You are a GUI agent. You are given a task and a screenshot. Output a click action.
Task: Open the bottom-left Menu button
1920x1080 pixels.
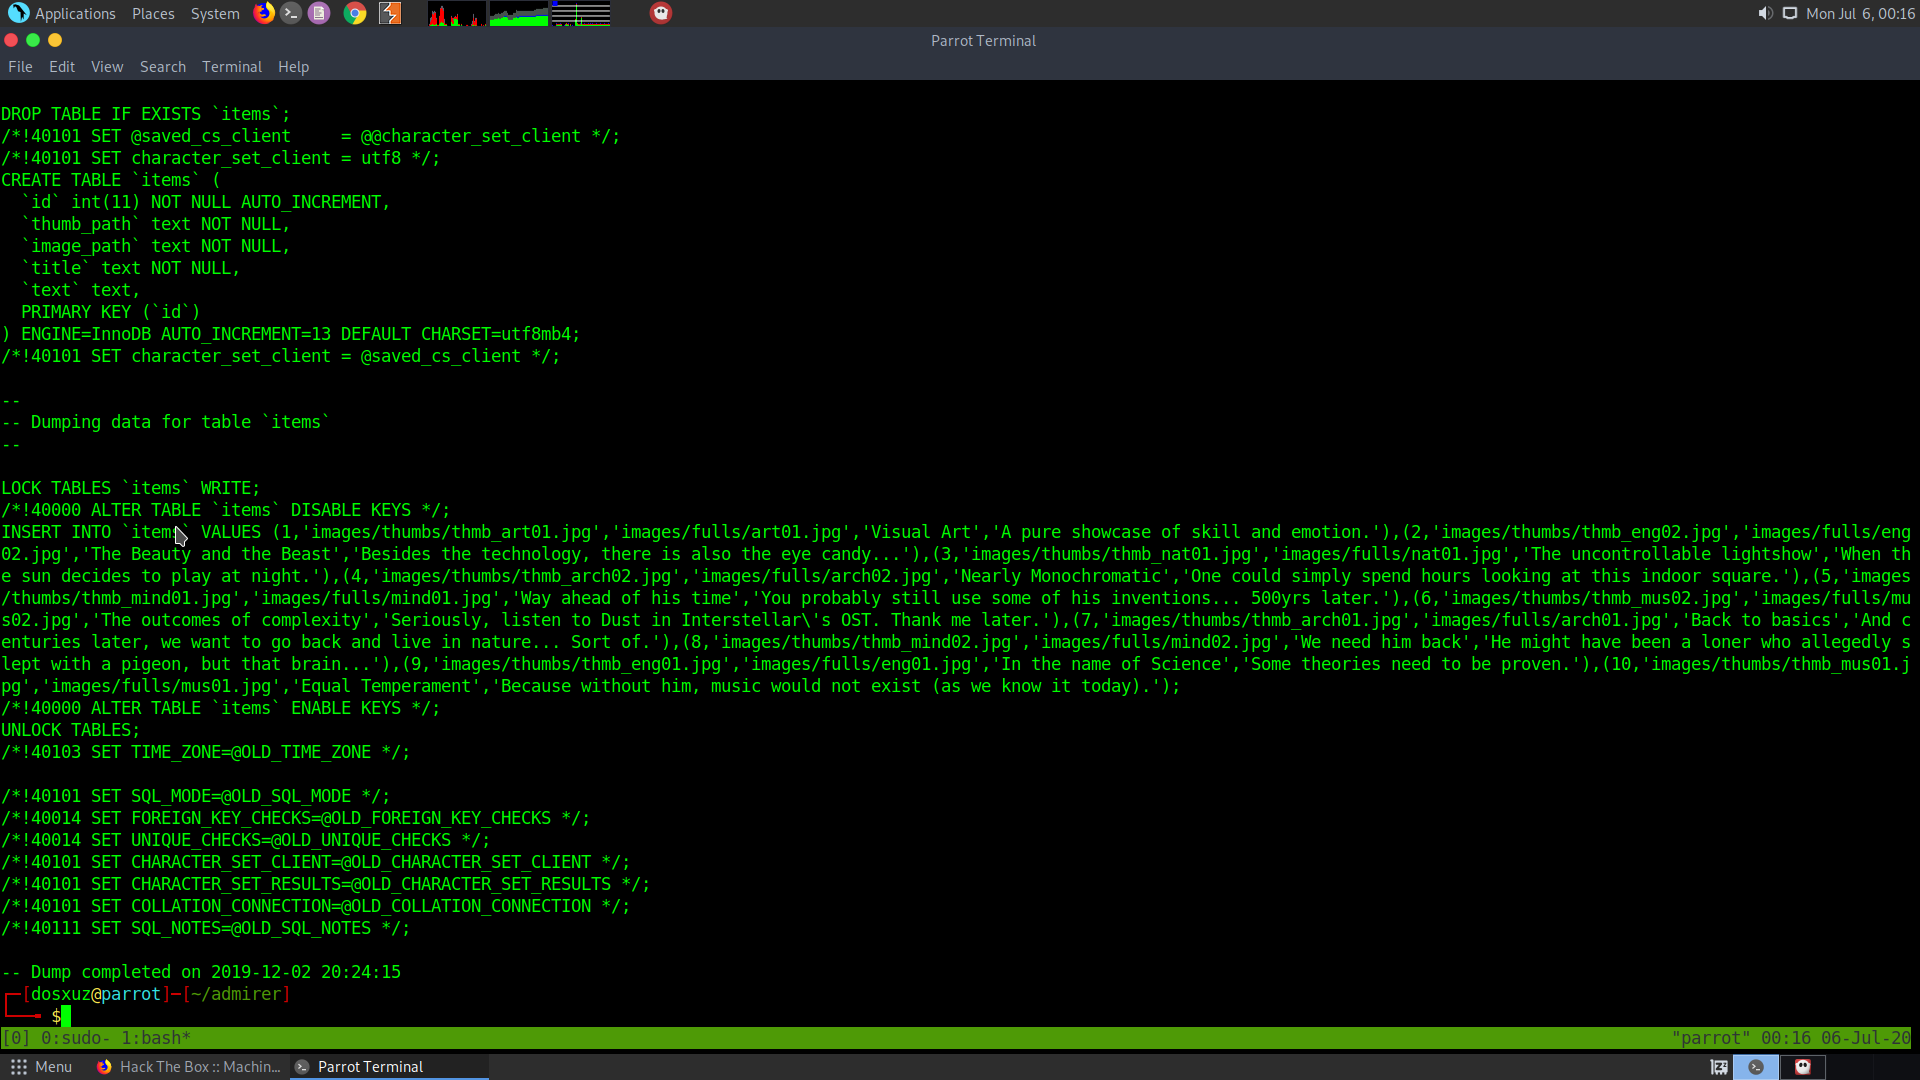click(x=41, y=1067)
